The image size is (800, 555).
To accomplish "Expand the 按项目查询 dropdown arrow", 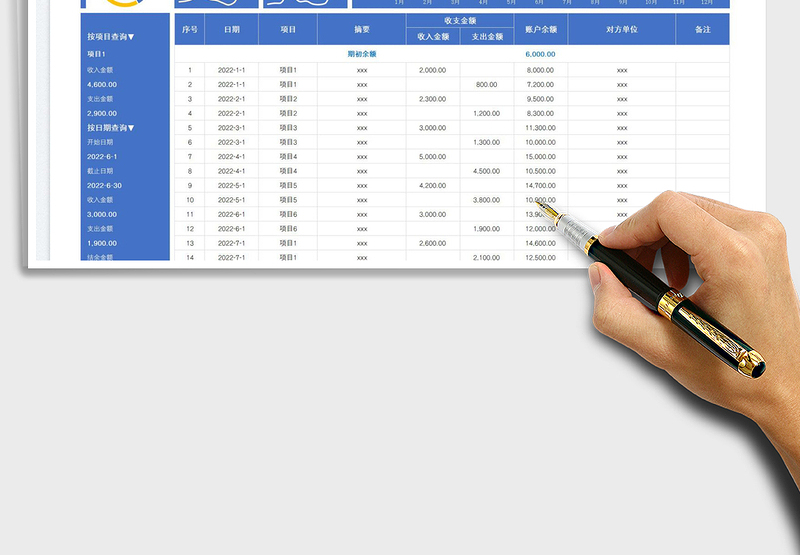I will [x=131, y=37].
